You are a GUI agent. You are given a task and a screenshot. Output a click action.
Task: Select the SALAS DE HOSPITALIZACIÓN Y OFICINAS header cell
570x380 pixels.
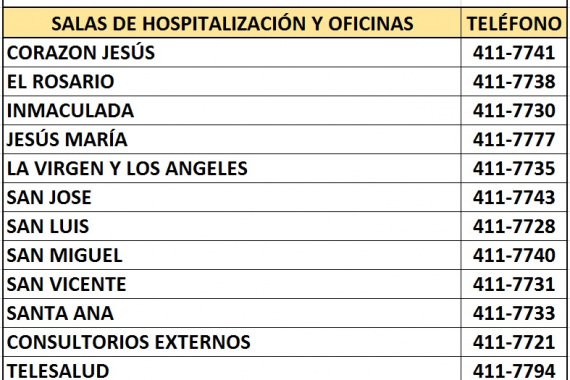(232, 23)
